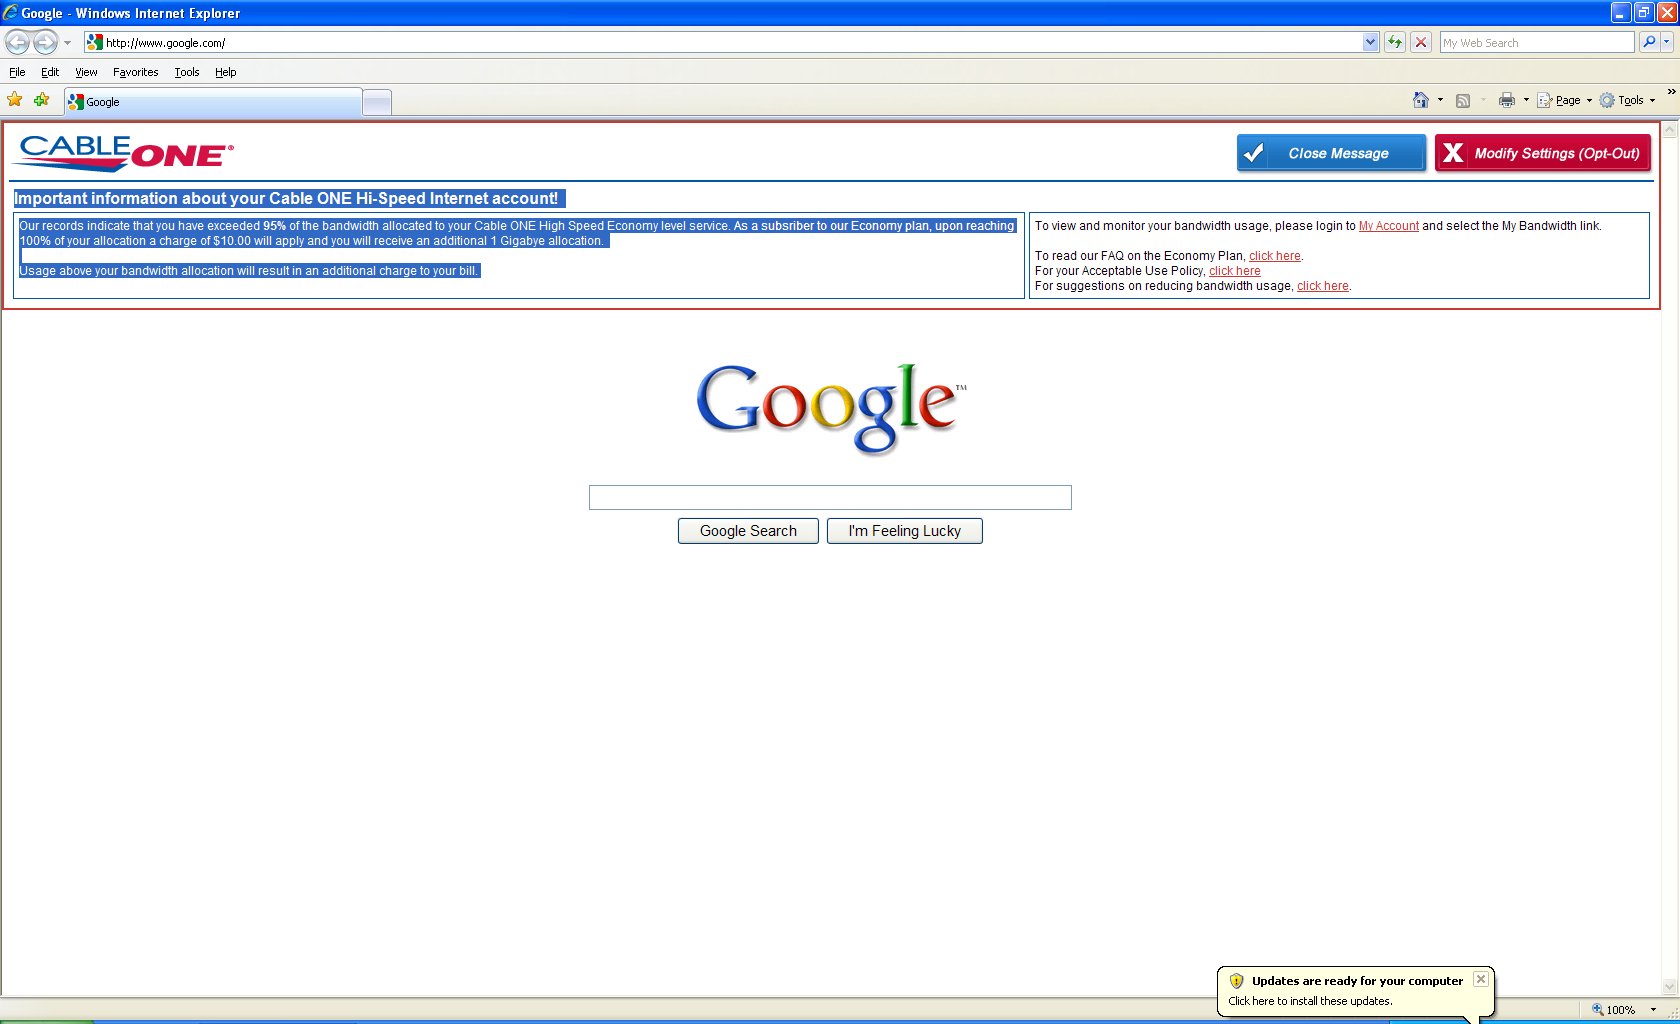Go forward with the Forward arrow button
The width and height of the screenshot is (1680, 1024).
(x=46, y=42)
